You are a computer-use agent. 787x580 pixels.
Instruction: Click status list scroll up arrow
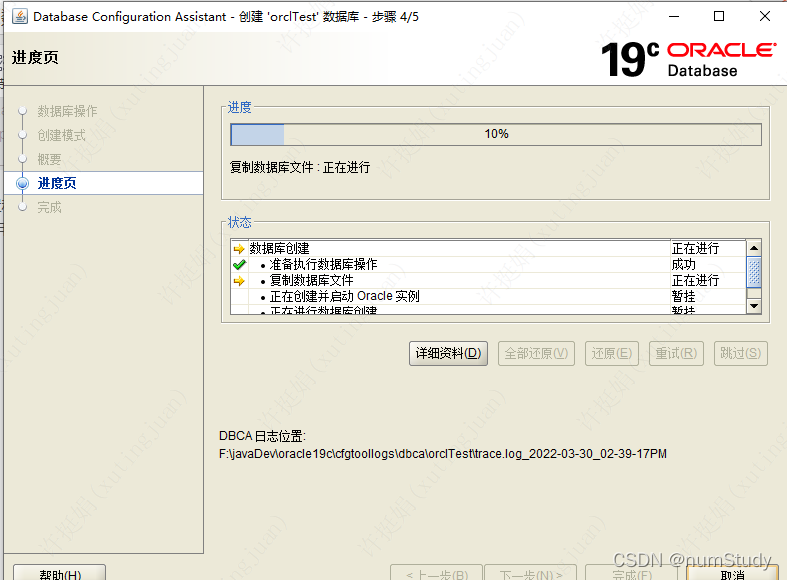click(754, 248)
